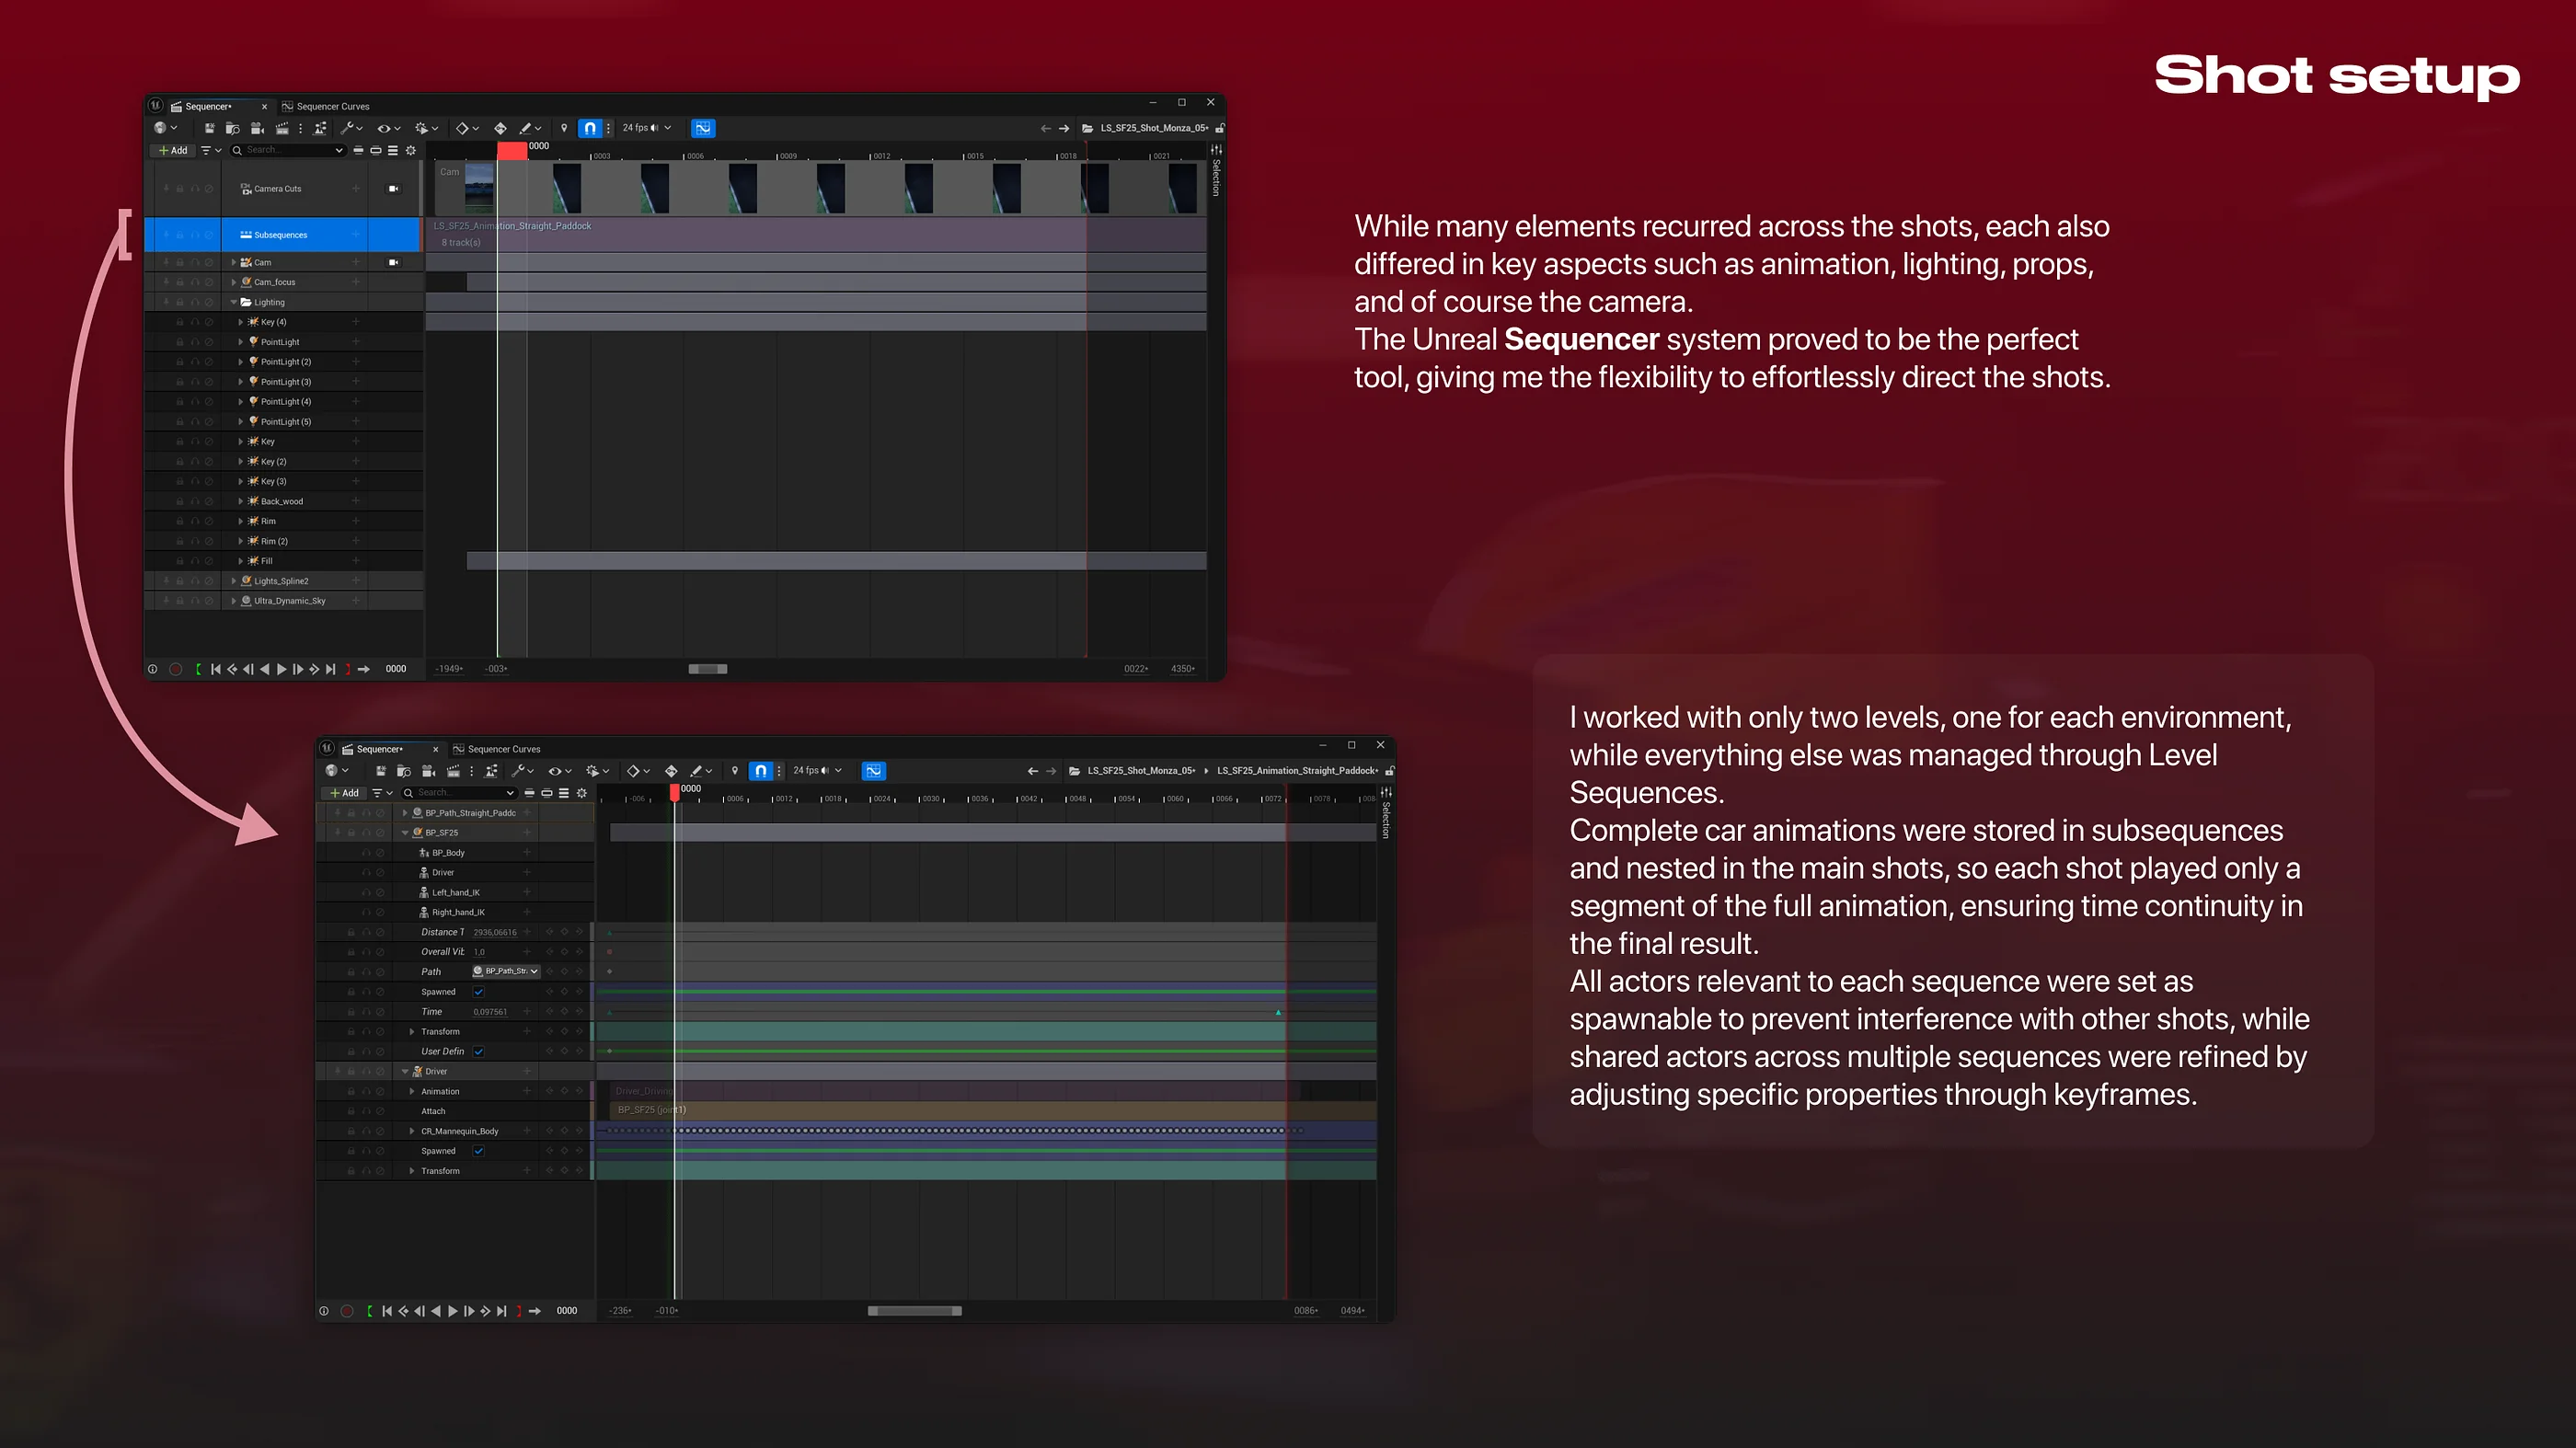Click create camera icon in upper Sequencer toolbar
This screenshot has width=2576, height=1448.
tap(257, 128)
